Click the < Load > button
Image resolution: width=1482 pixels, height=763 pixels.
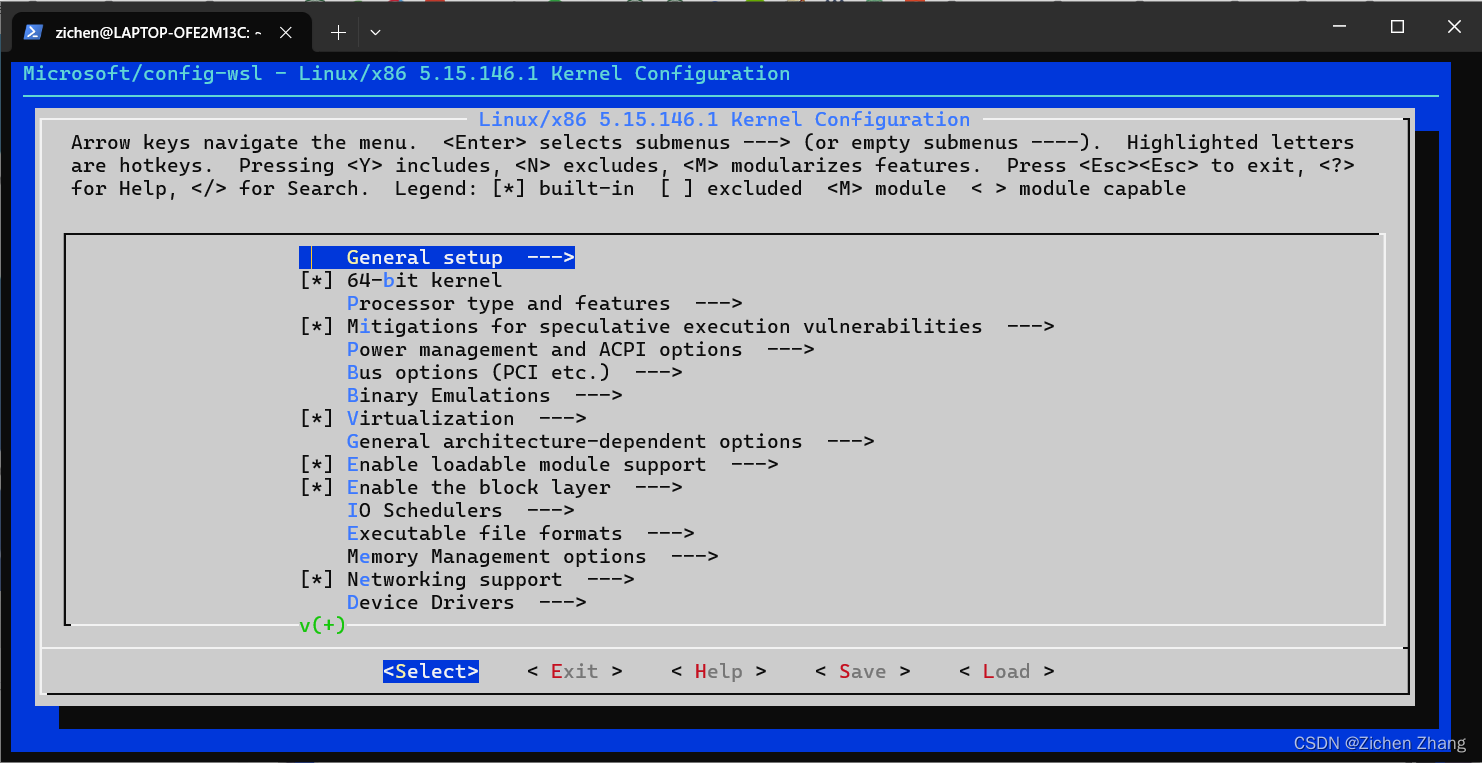coord(1007,671)
